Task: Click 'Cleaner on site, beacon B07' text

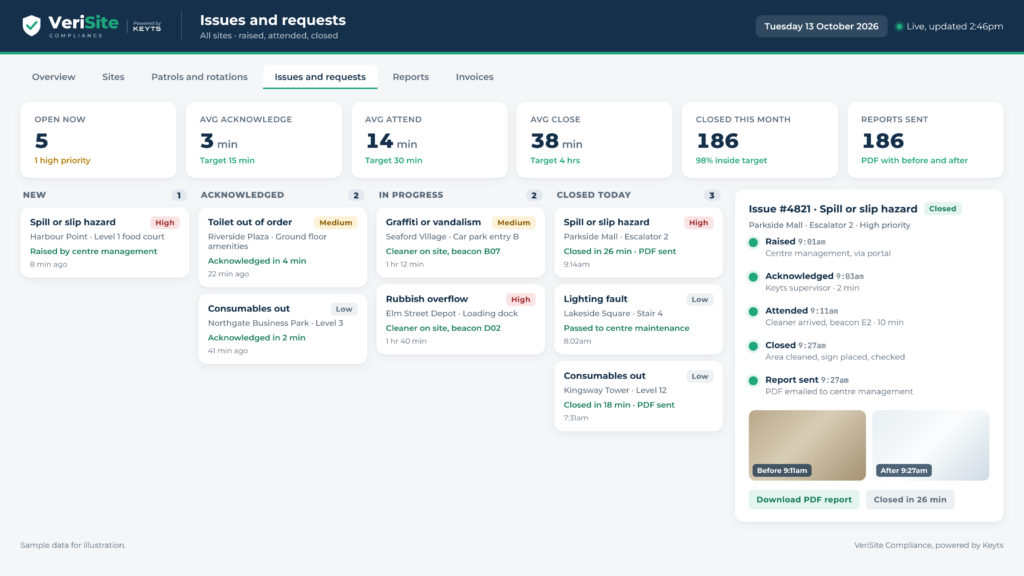Action: coord(443,251)
